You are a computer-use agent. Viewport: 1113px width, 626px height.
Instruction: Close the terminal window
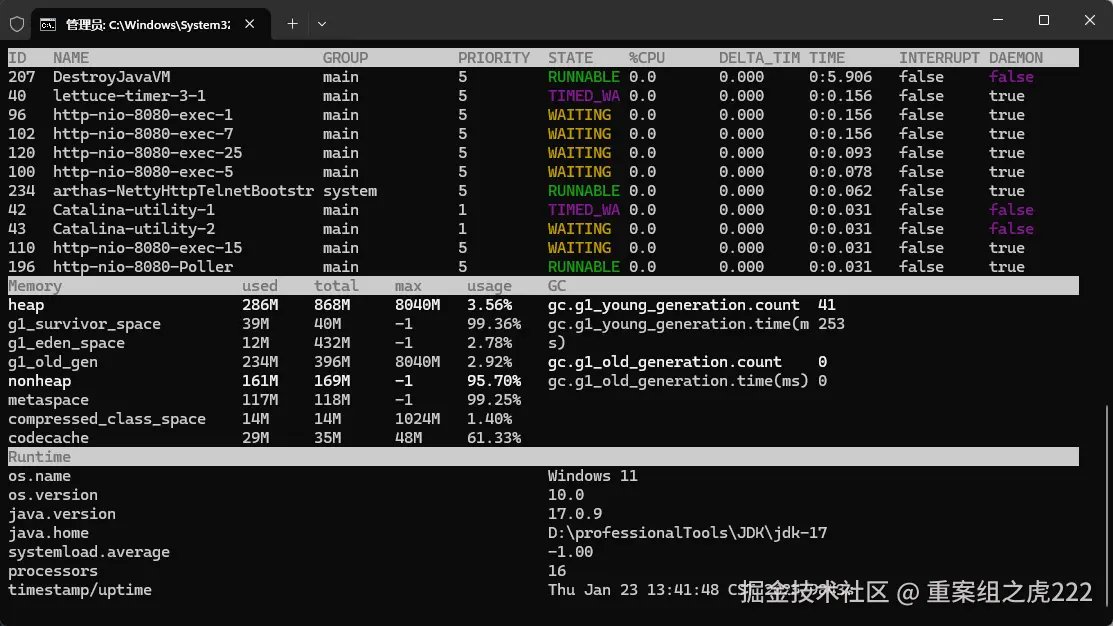pyautogui.click(x=1090, y=20)
